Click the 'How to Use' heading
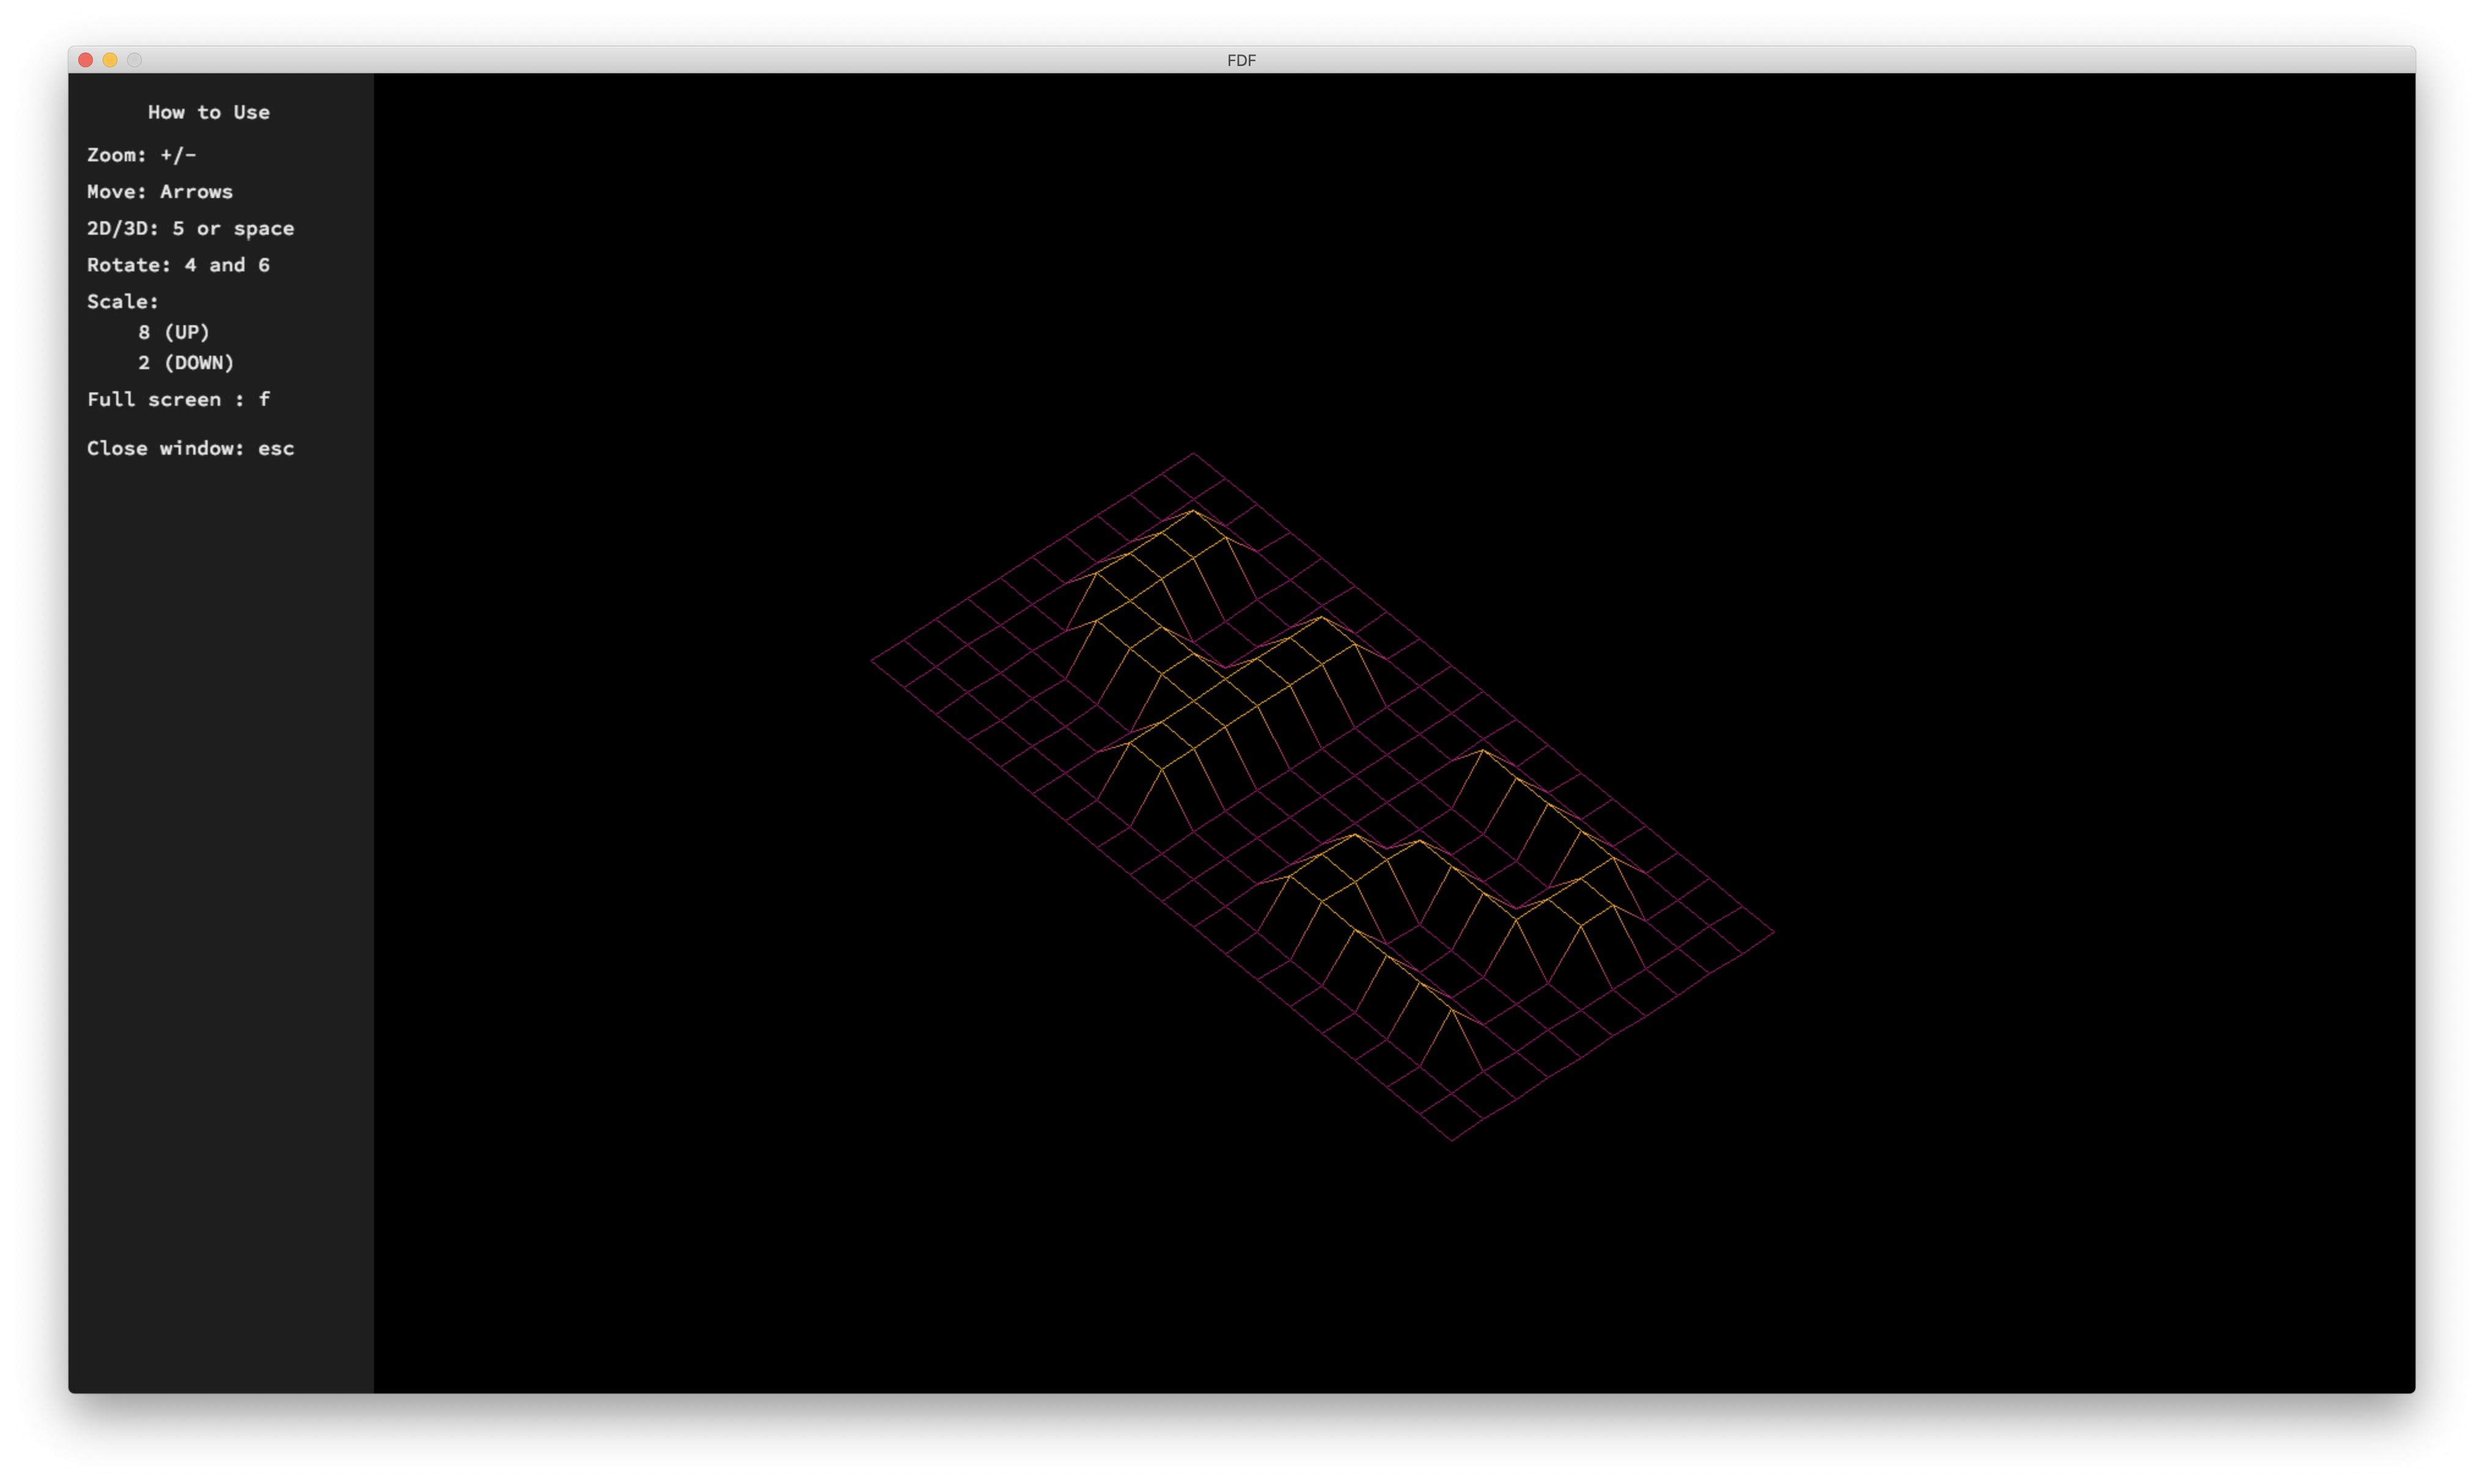Viewport: 2484px width, 1484px height. click(208, 112)
